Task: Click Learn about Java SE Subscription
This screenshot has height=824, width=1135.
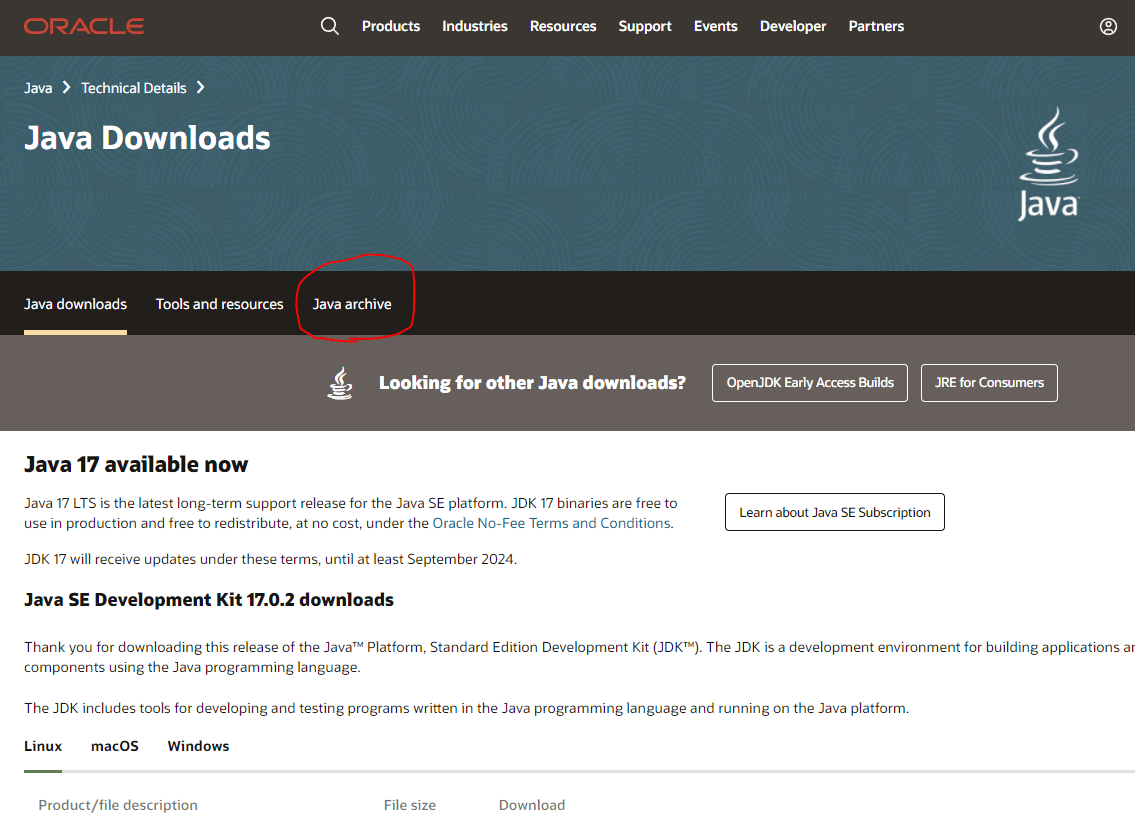Action: click(x=835, y=512)
